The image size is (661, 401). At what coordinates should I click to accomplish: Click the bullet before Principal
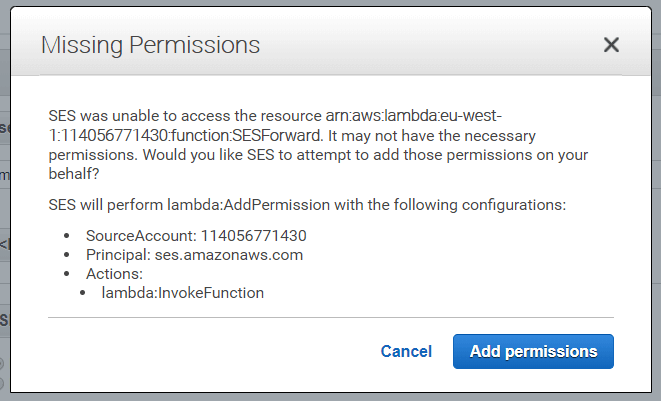[x=66, y=255]
